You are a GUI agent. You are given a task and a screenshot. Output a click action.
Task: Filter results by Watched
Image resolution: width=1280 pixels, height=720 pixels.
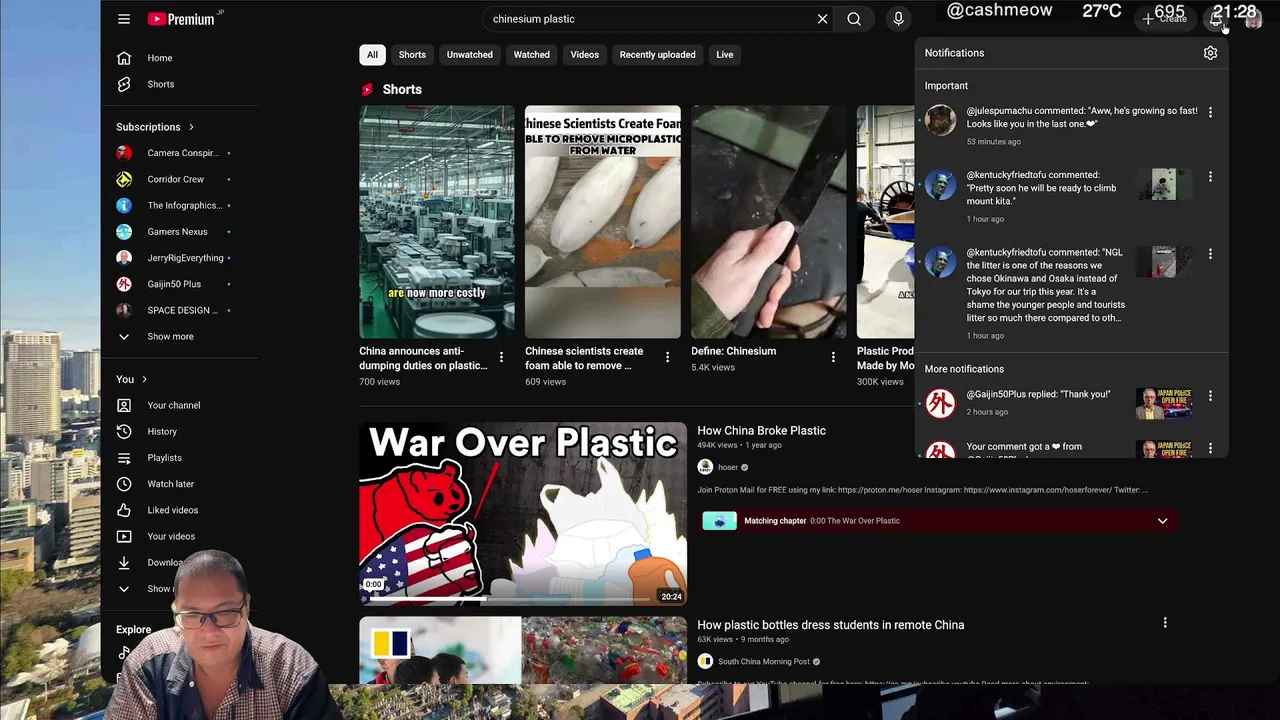[x=532, y=55]
